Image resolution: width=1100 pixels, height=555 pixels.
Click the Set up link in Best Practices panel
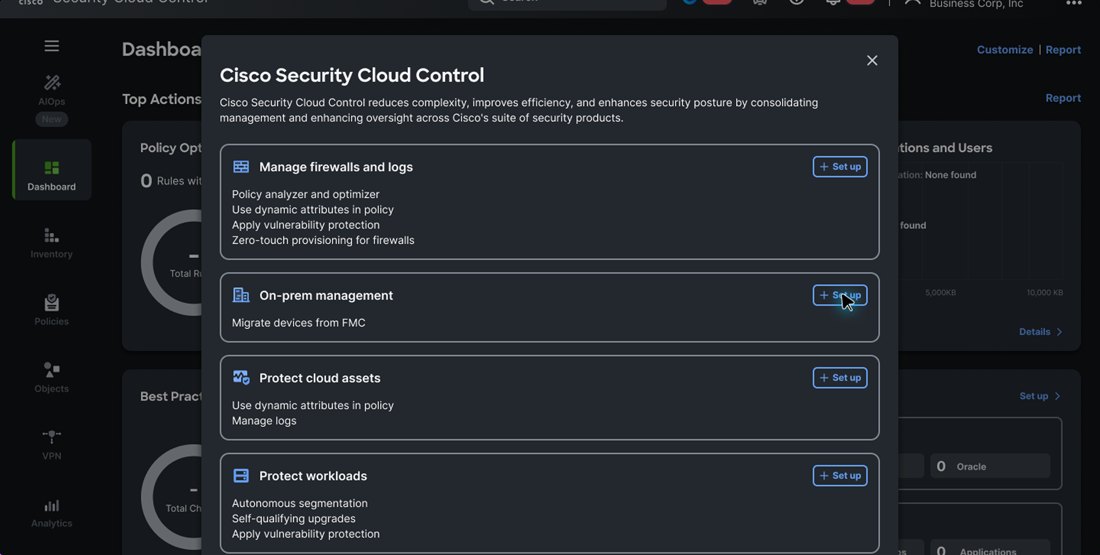click(x=1040, y=396)
